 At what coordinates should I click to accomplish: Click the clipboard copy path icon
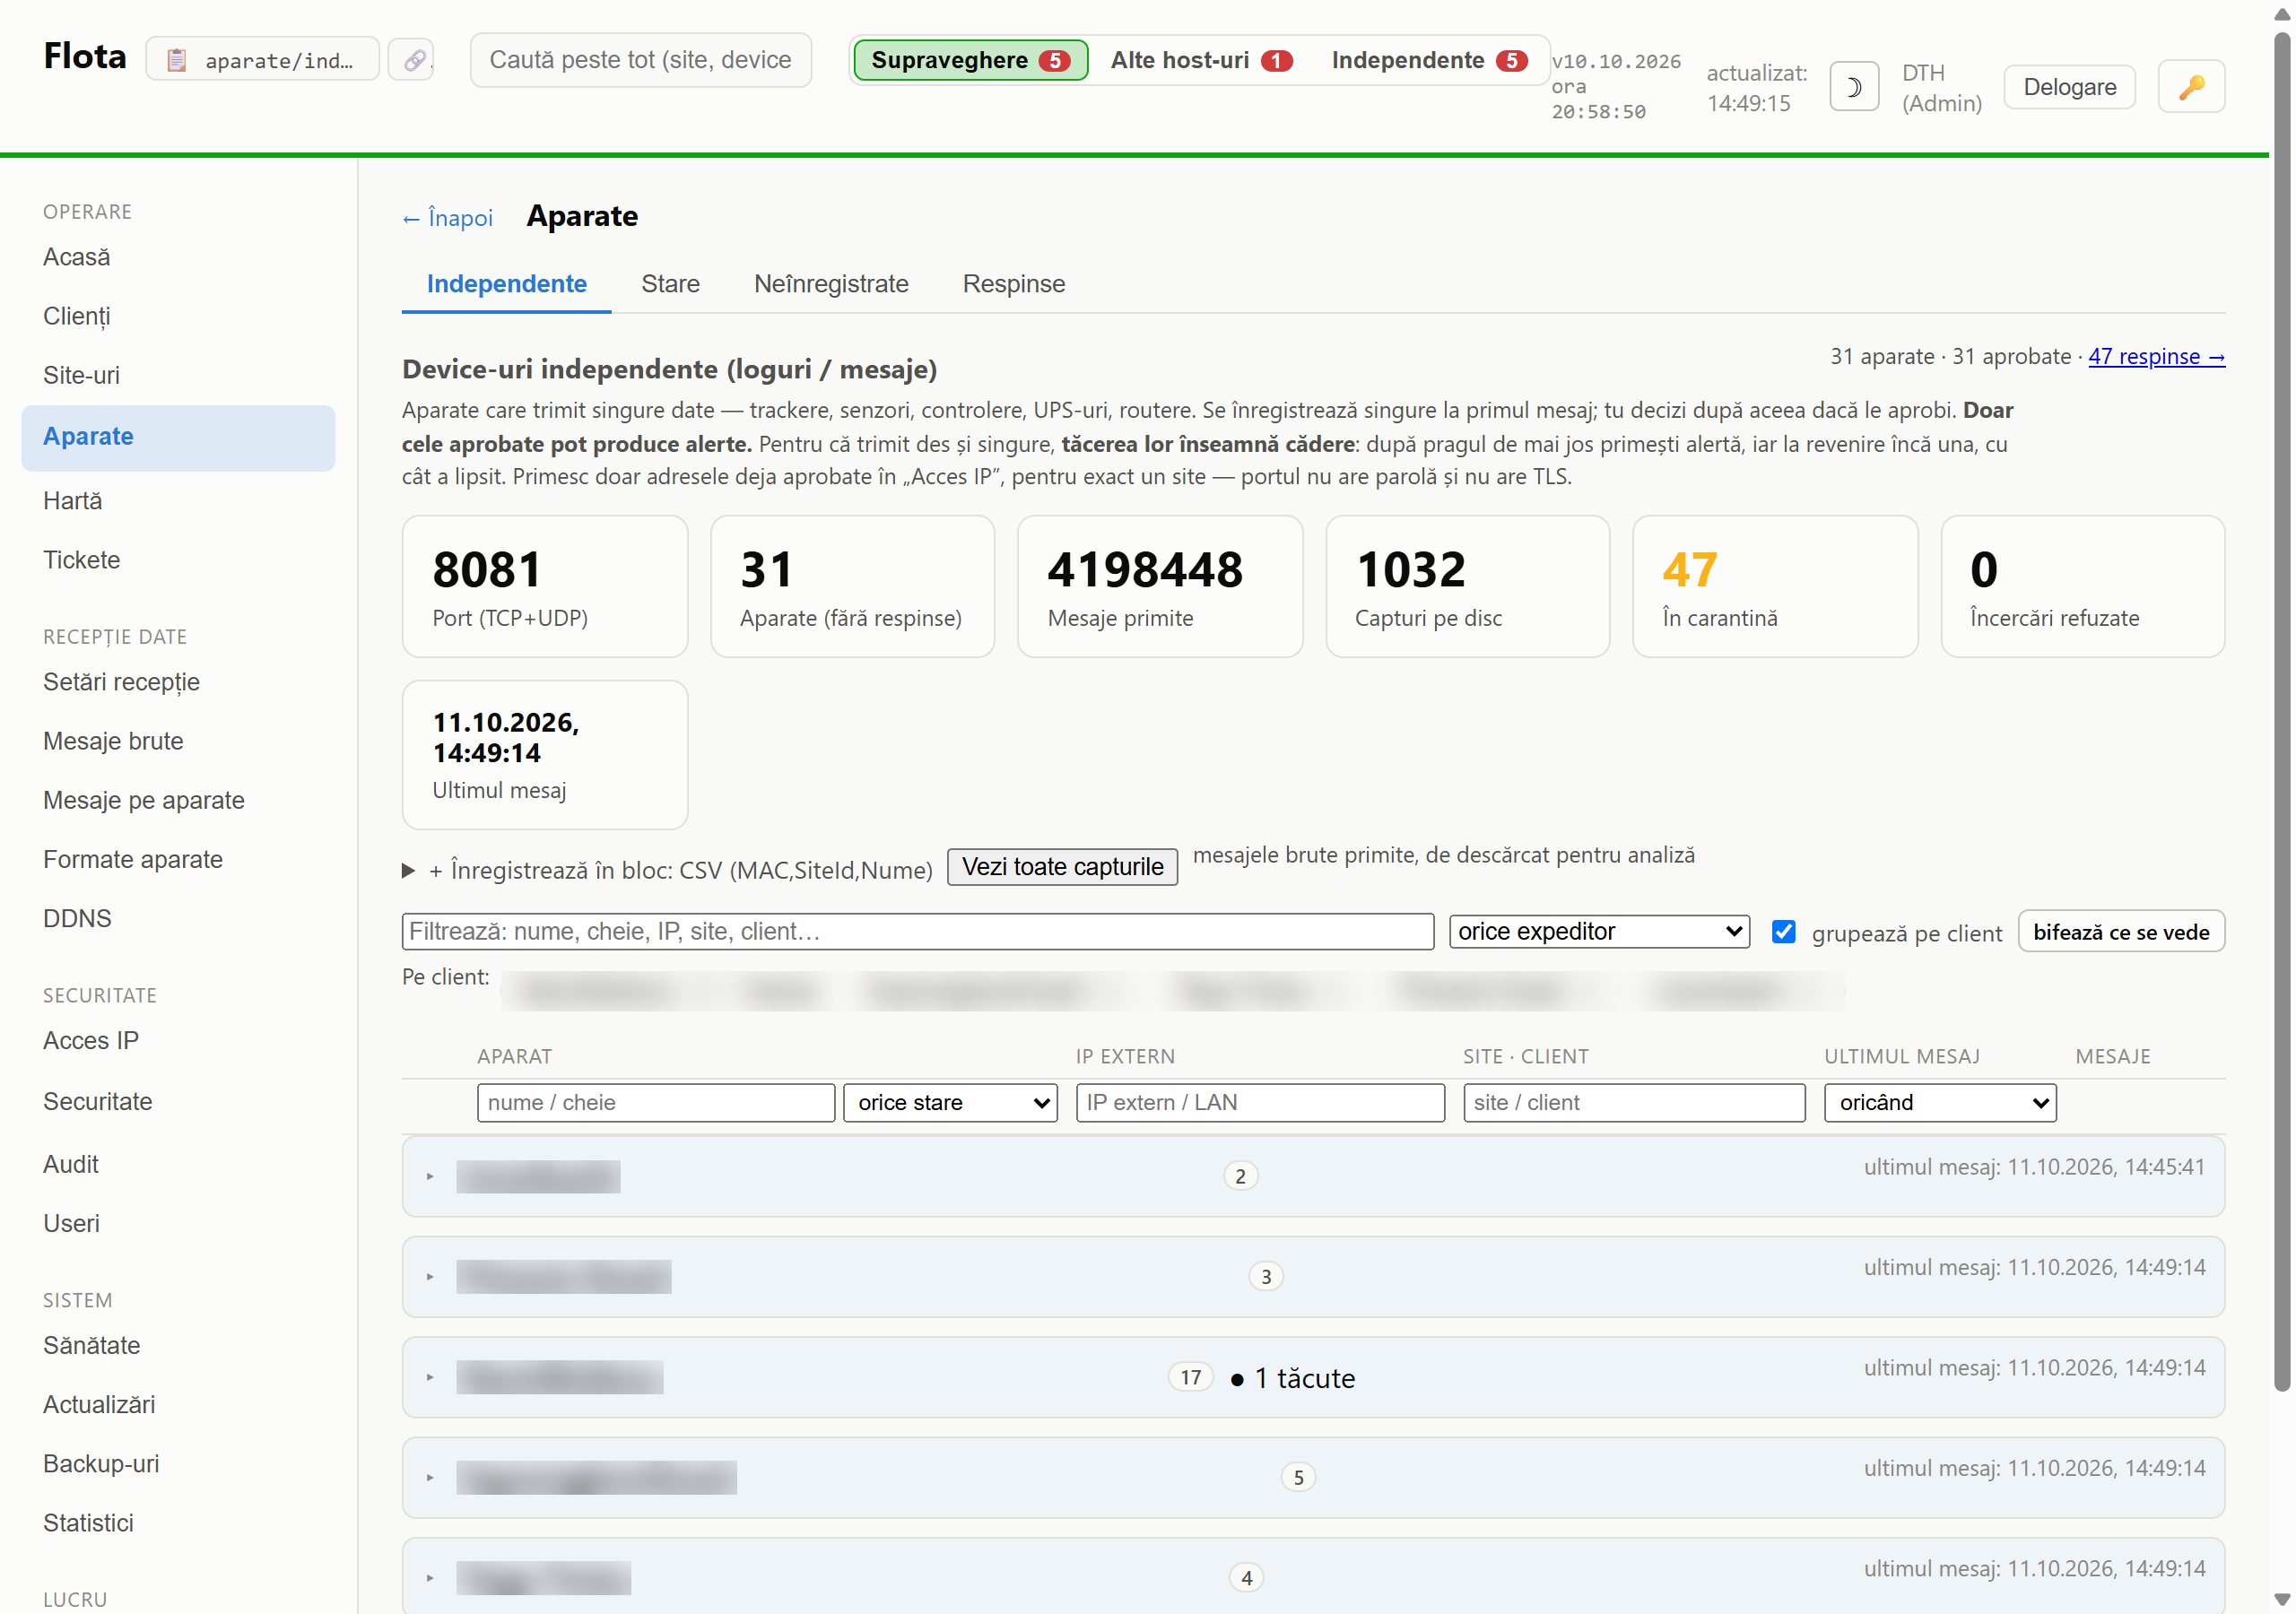pyautogui.click(x=176, y=60)
